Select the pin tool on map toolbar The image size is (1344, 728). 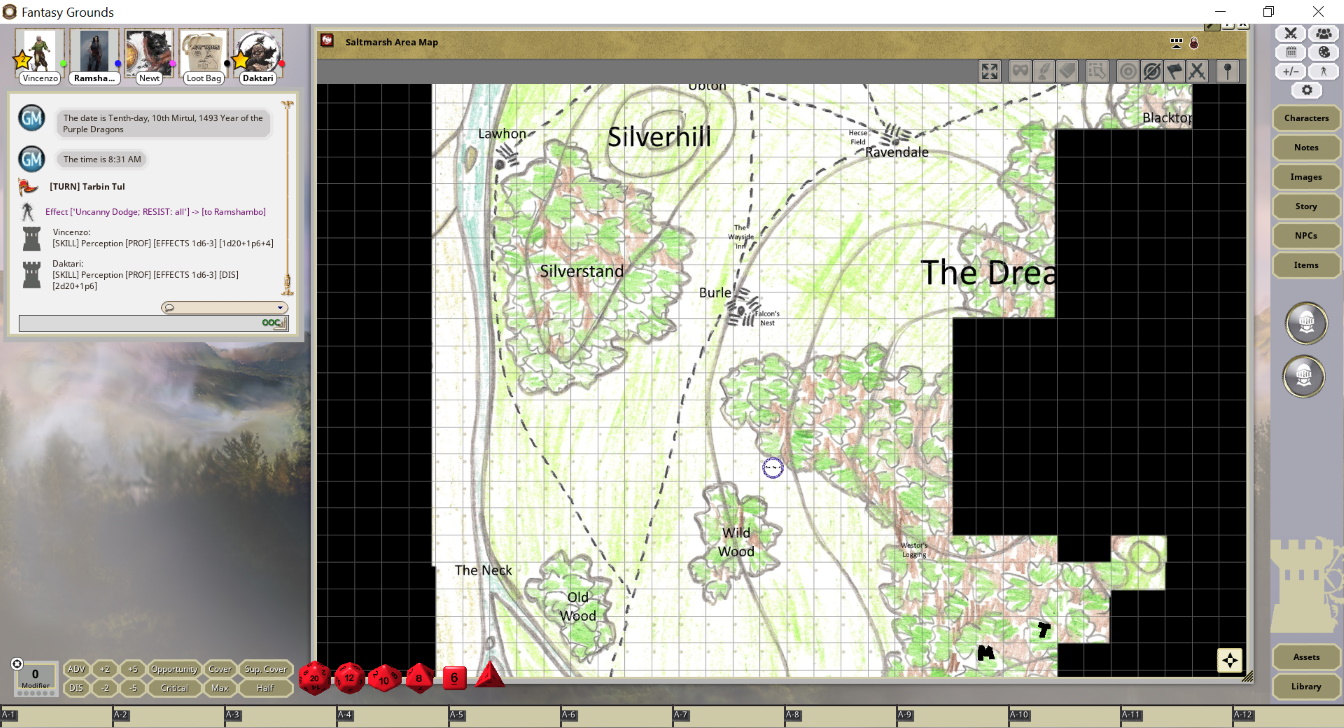pos(1228,71)
